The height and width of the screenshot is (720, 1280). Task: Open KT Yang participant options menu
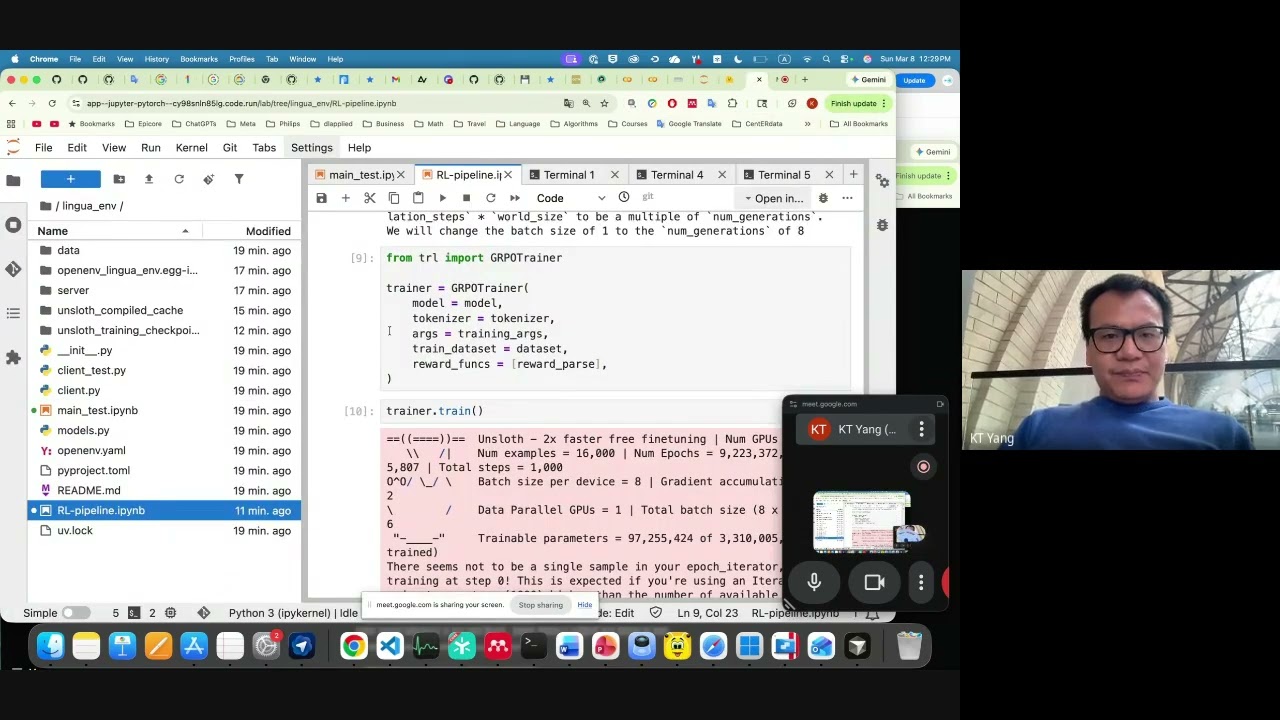921,429
